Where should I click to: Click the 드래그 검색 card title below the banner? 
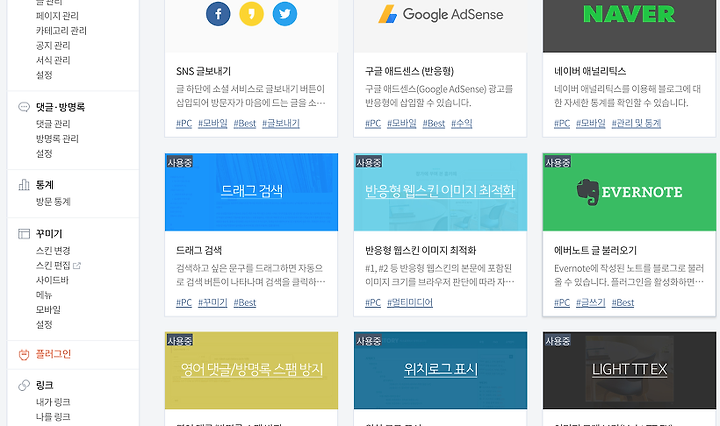coord(199,250)
